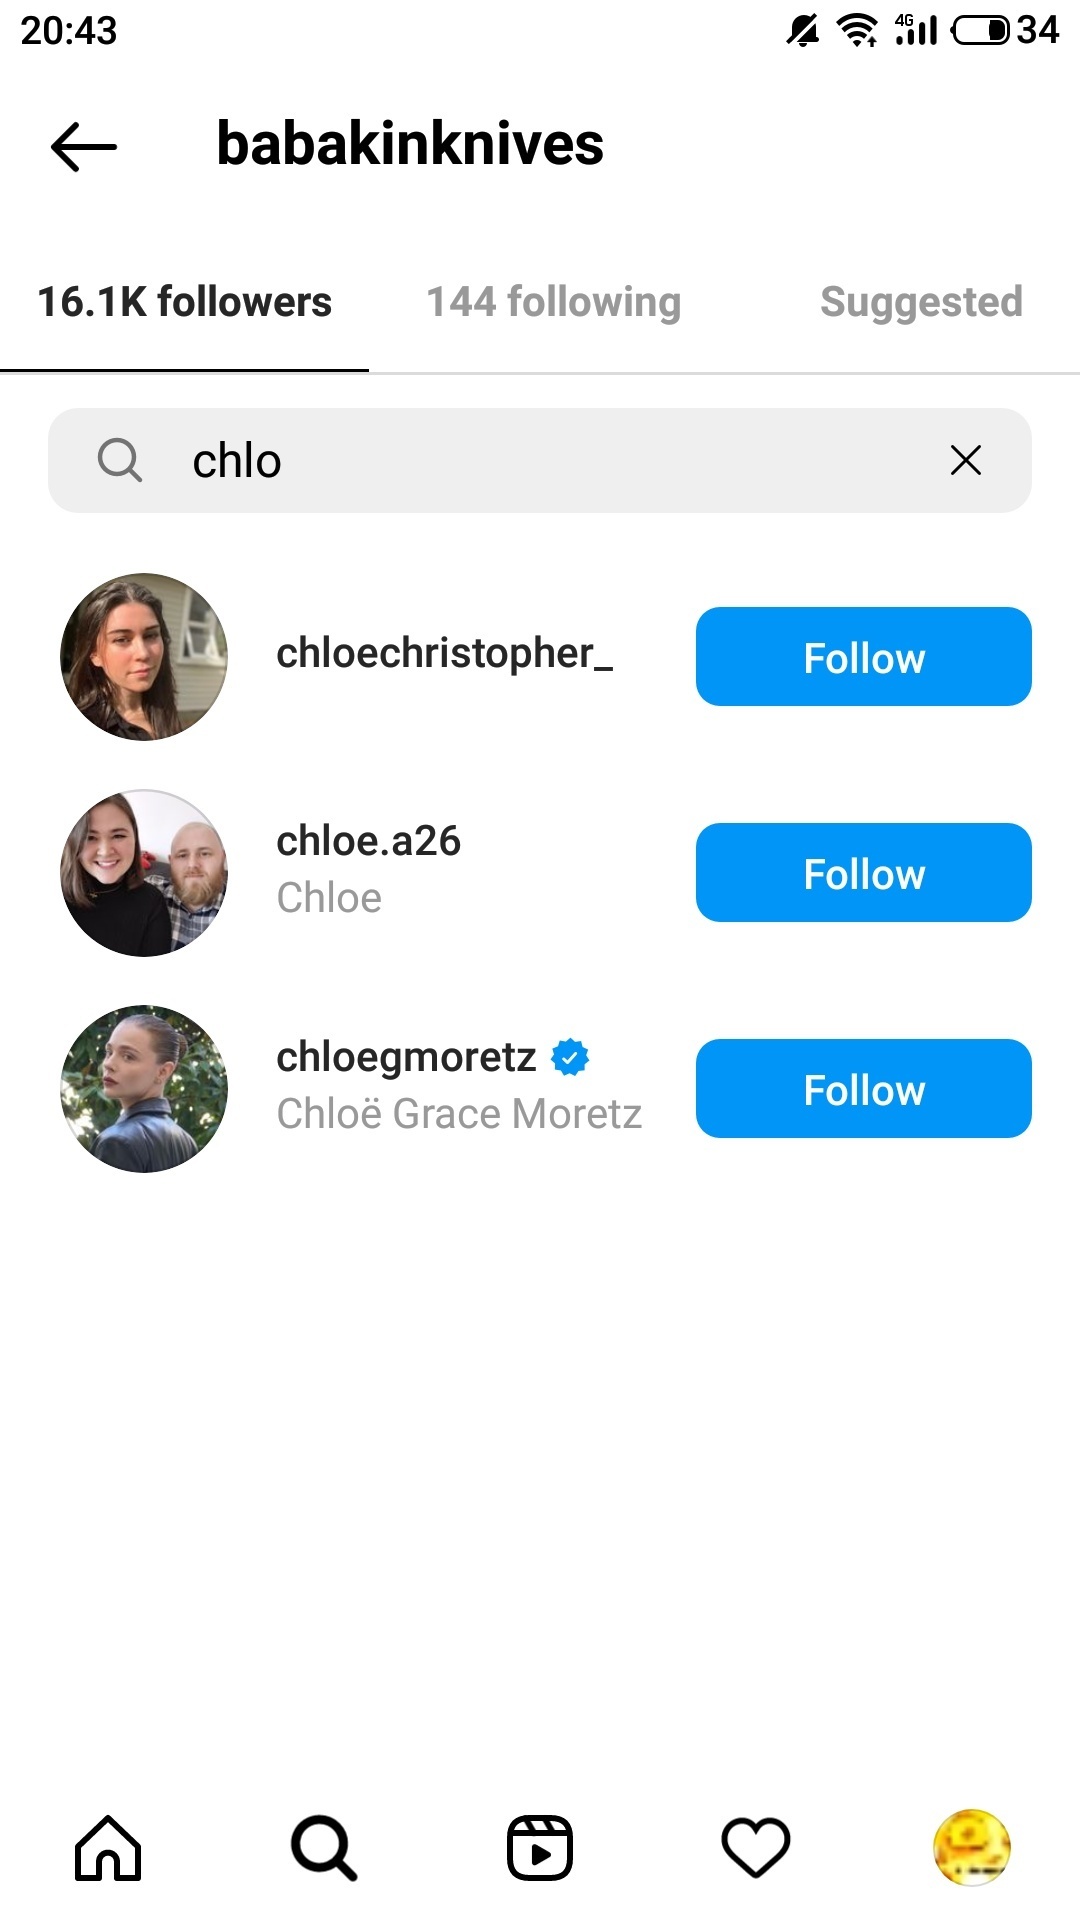Open chloe.a26 profile picture
Screen dimensions: 1080x1920
pos(144,873)
